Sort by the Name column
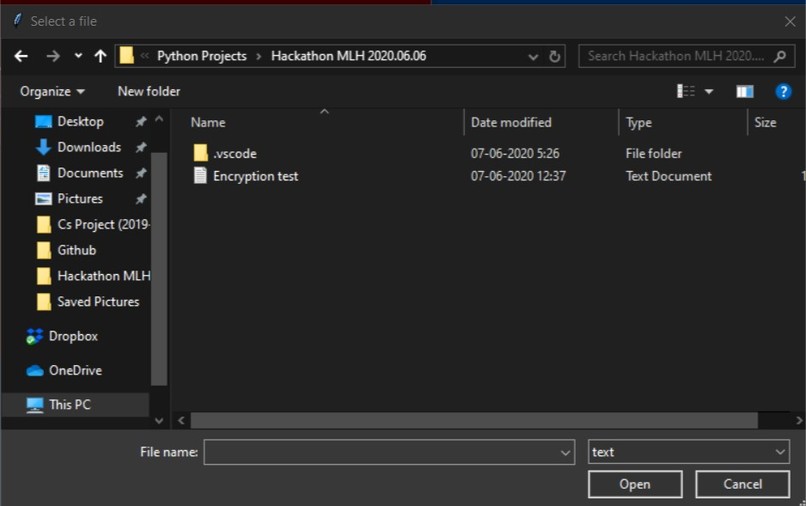The image size is (806, 506). (208, 122)
